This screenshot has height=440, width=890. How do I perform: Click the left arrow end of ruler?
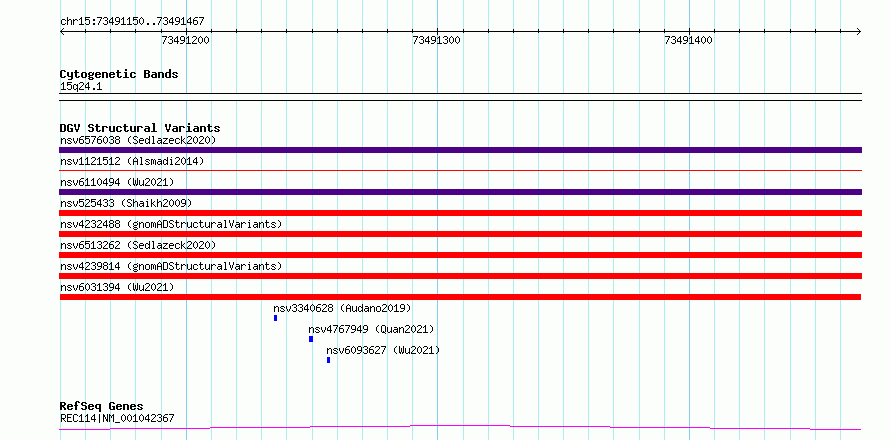(62, 32)
